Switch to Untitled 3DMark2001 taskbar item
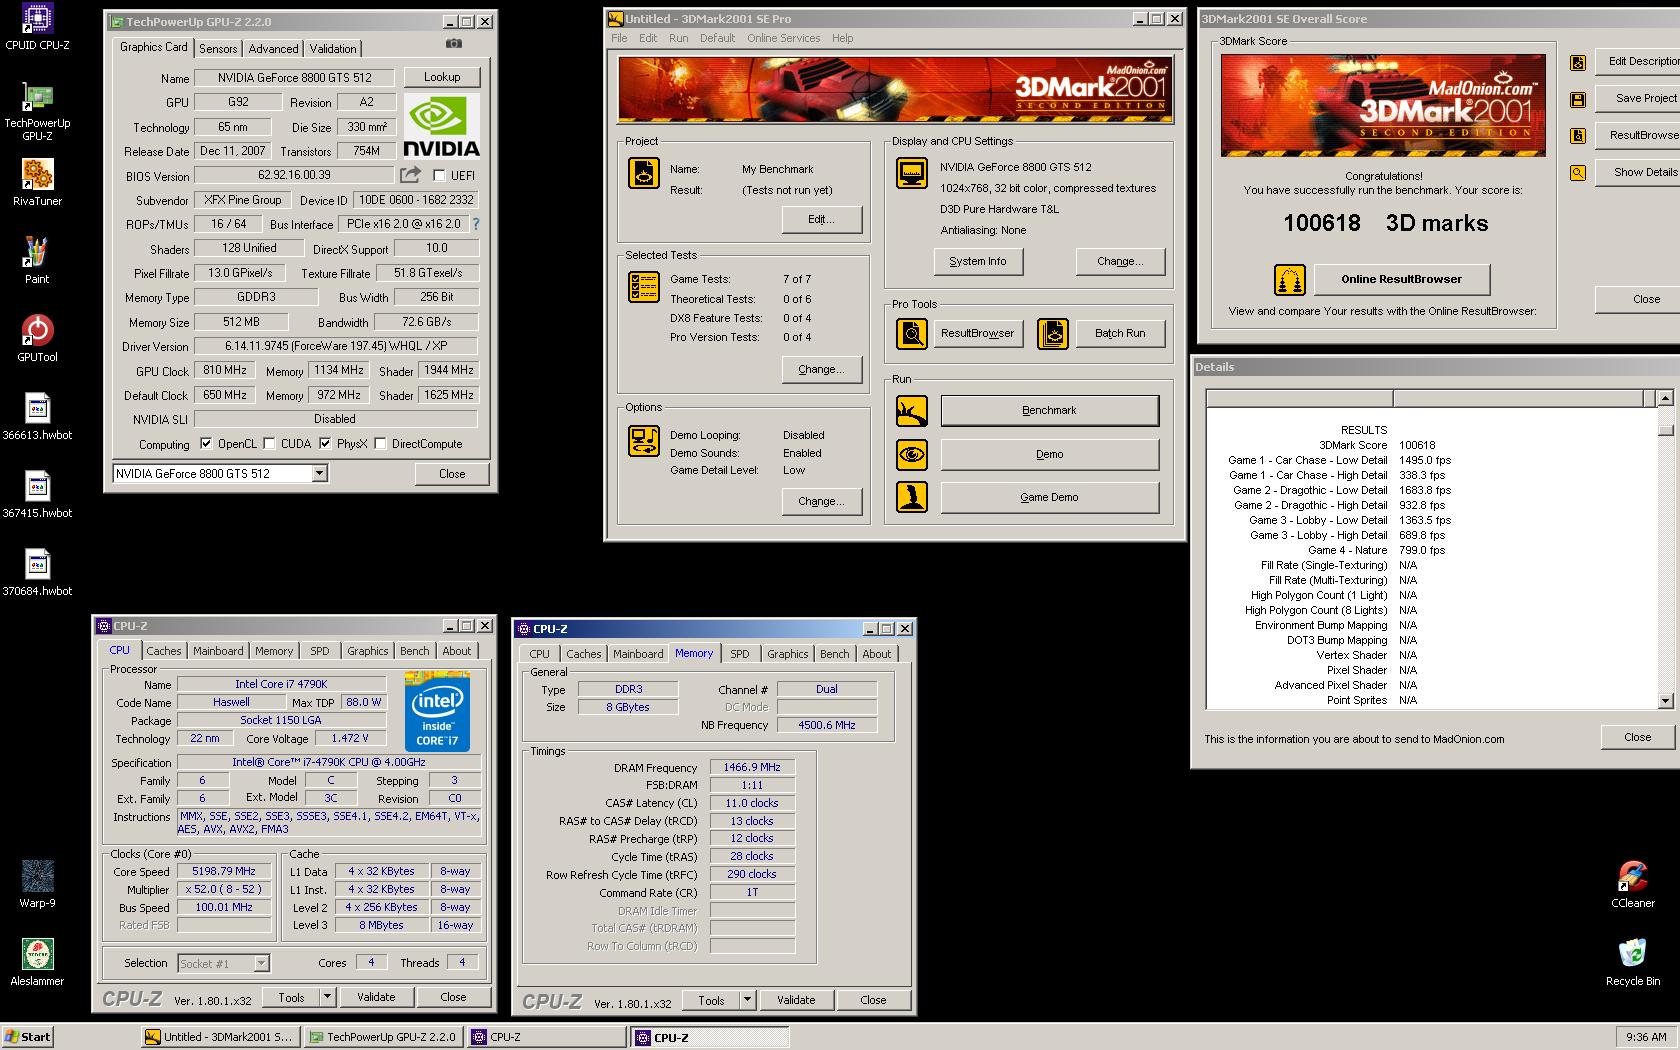 [x=219, y=1037]
